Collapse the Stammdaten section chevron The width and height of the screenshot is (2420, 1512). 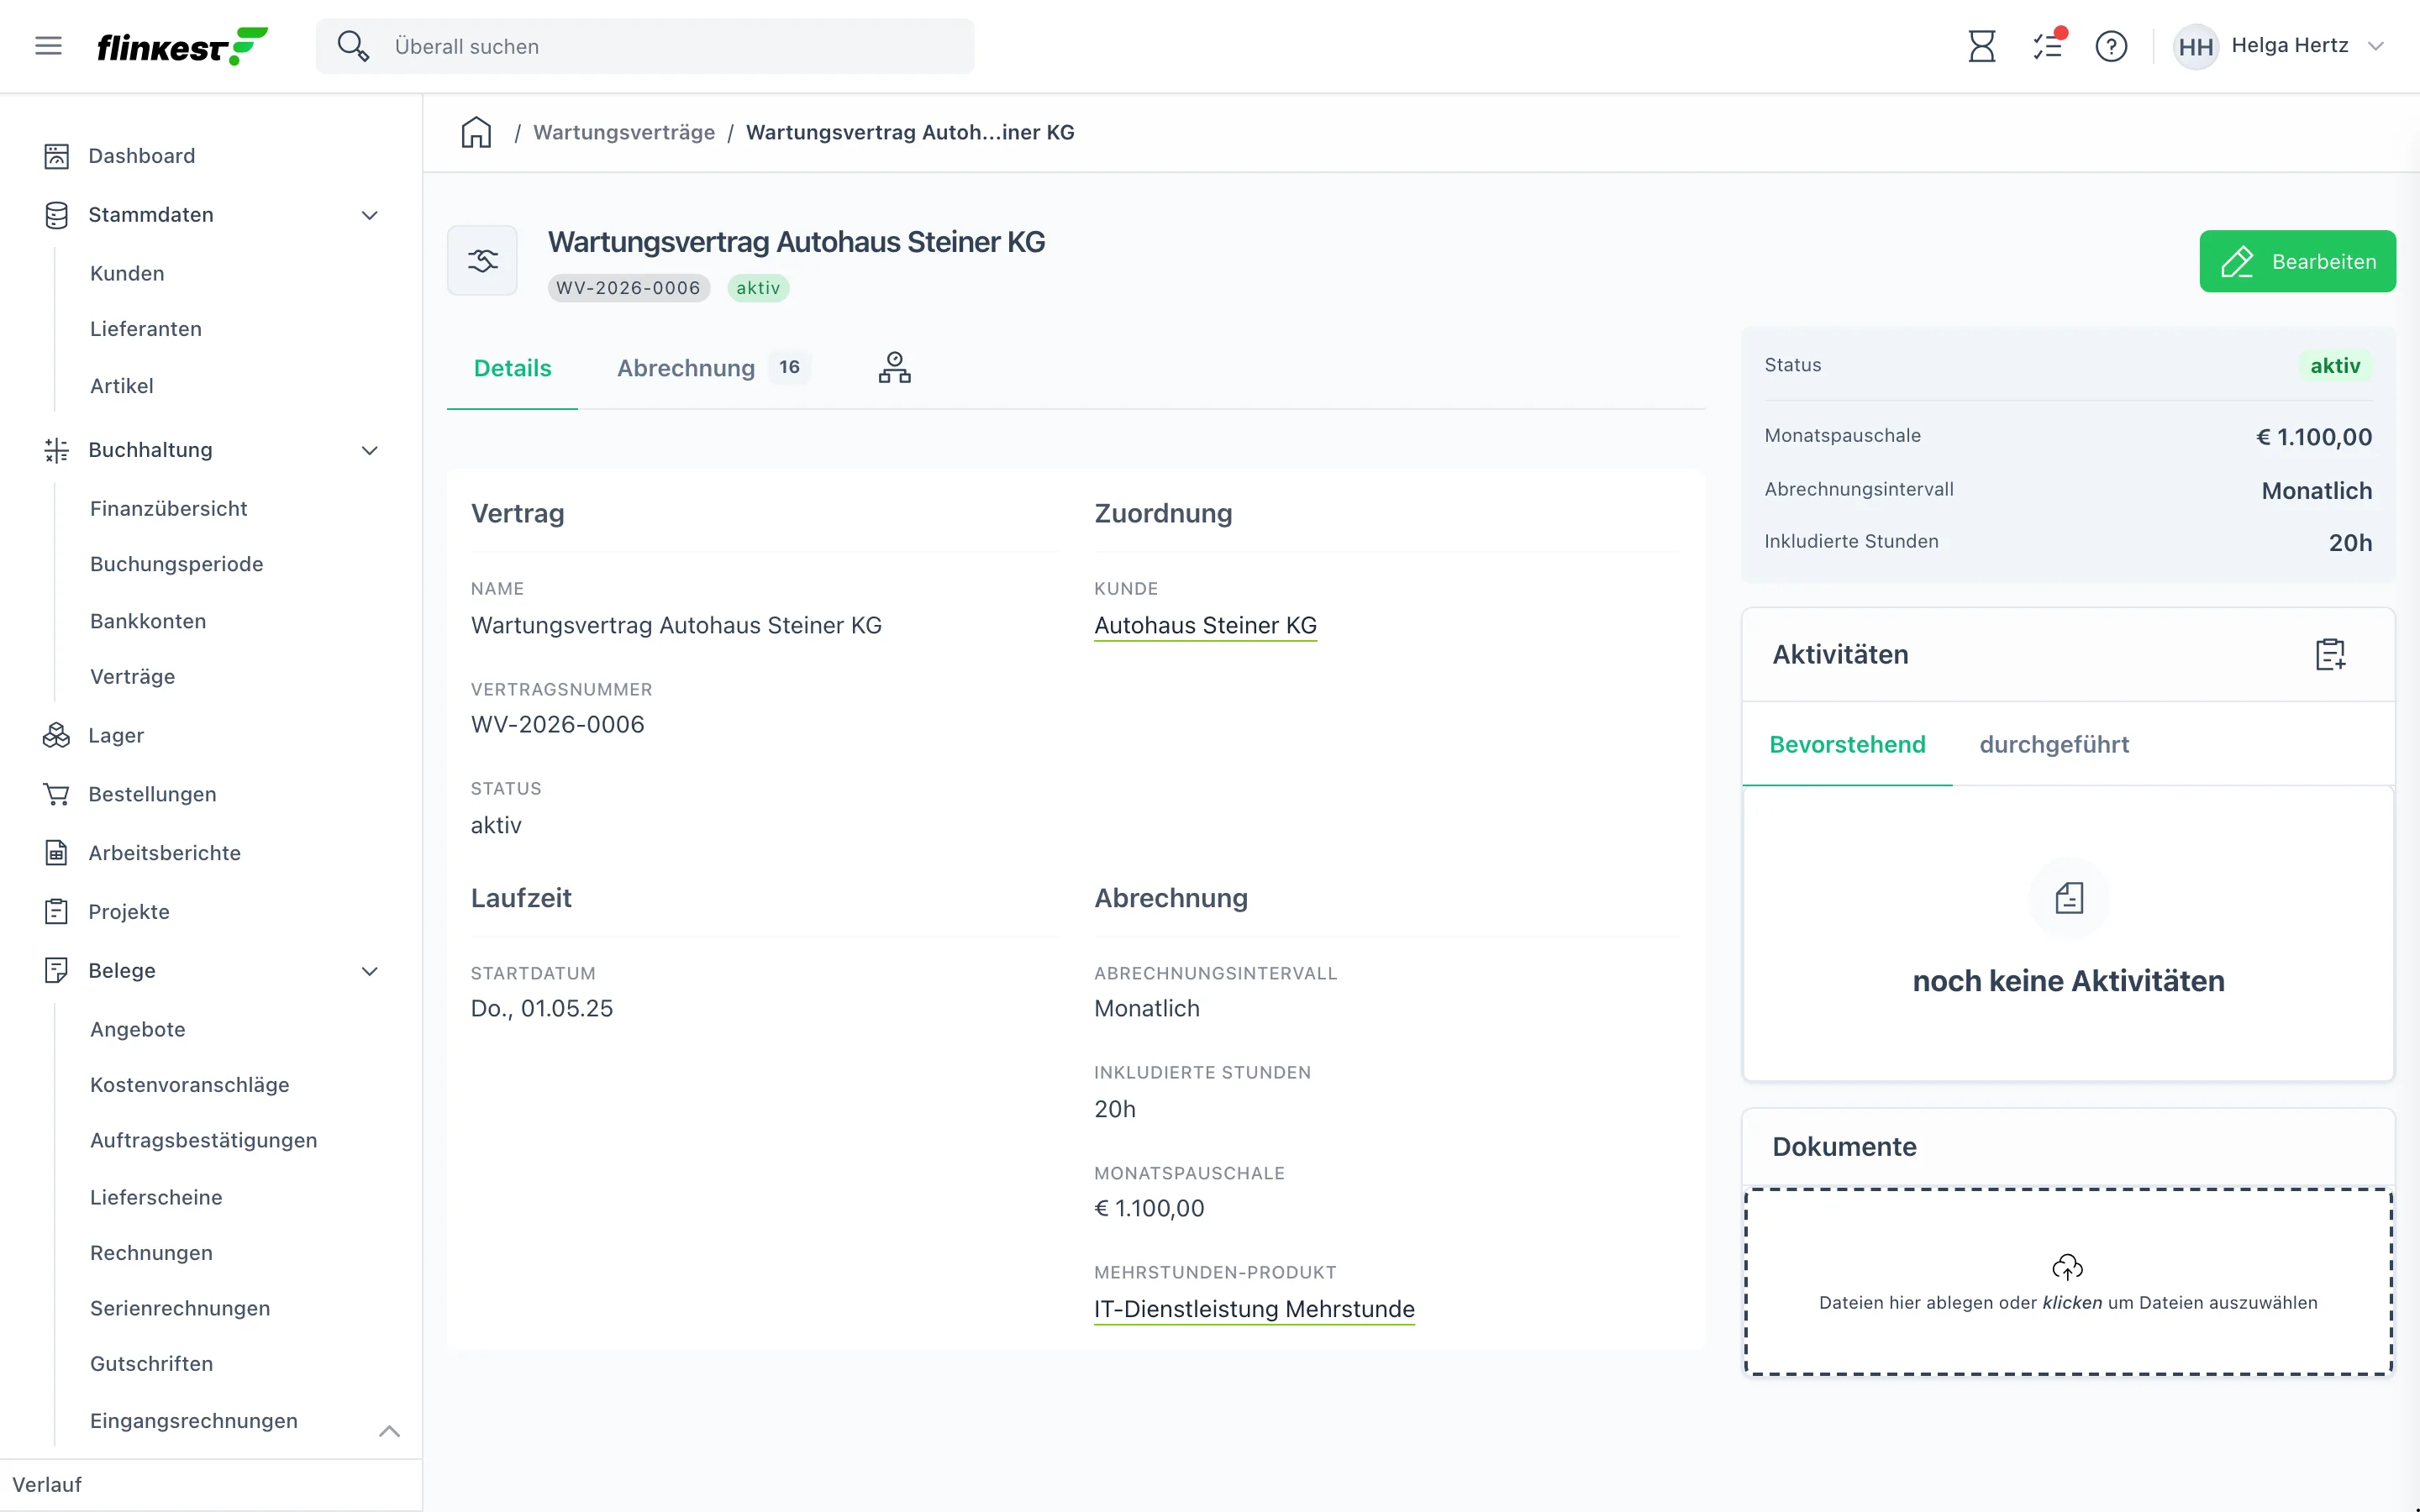(369, 215)
